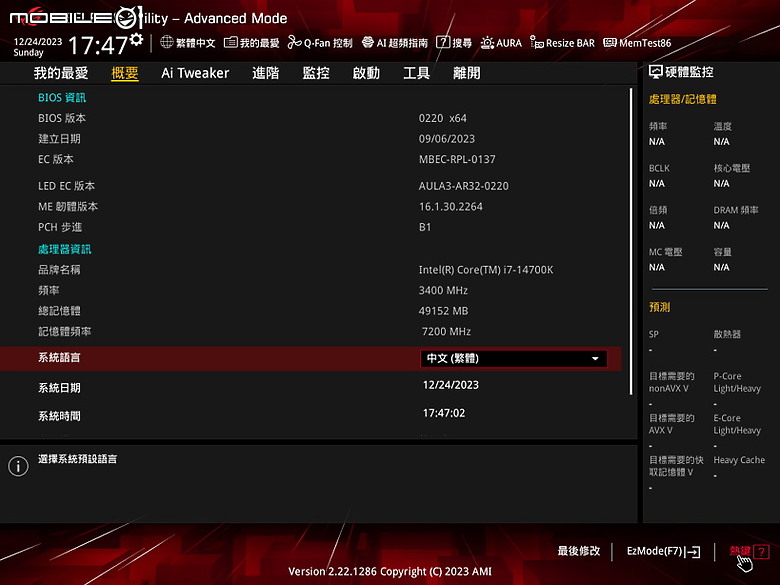Toggle the Resize BAR icon

coord(537,42)
